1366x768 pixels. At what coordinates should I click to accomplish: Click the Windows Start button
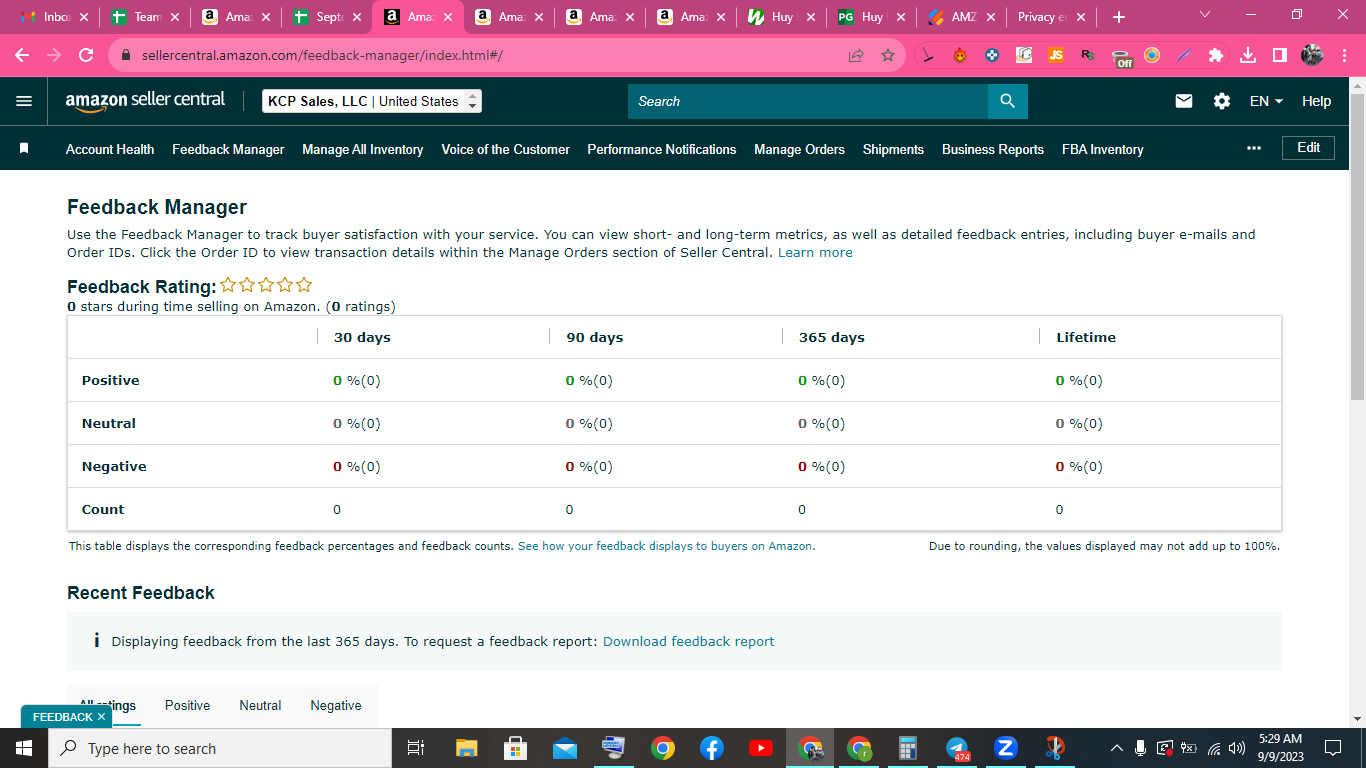click(24, 748)
